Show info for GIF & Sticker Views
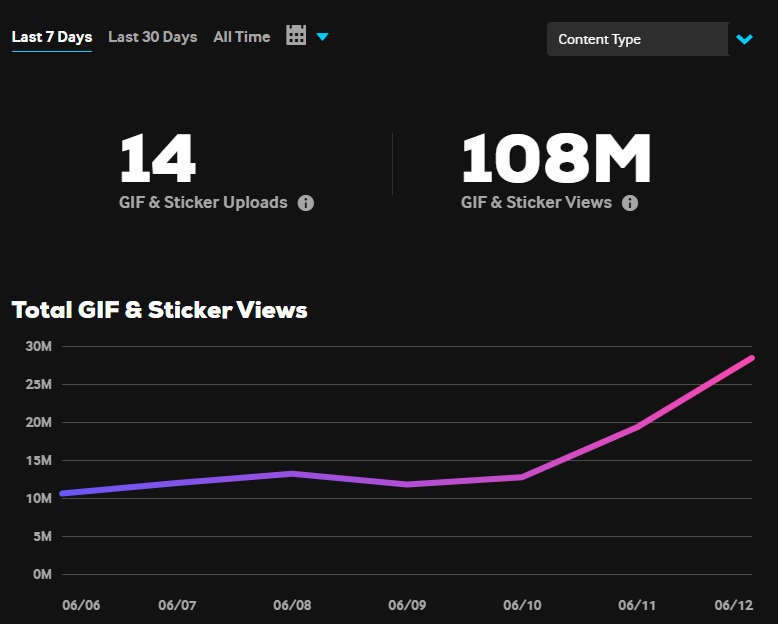778x624 pixels. (630, 203)
